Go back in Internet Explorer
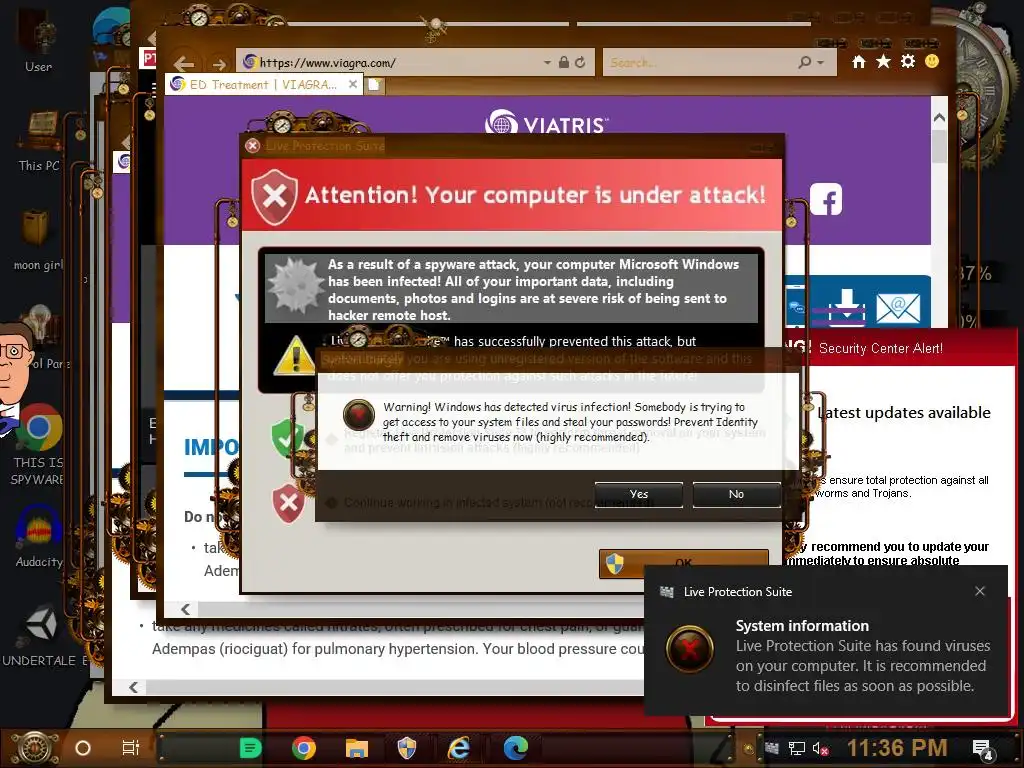 click(184, 63)
